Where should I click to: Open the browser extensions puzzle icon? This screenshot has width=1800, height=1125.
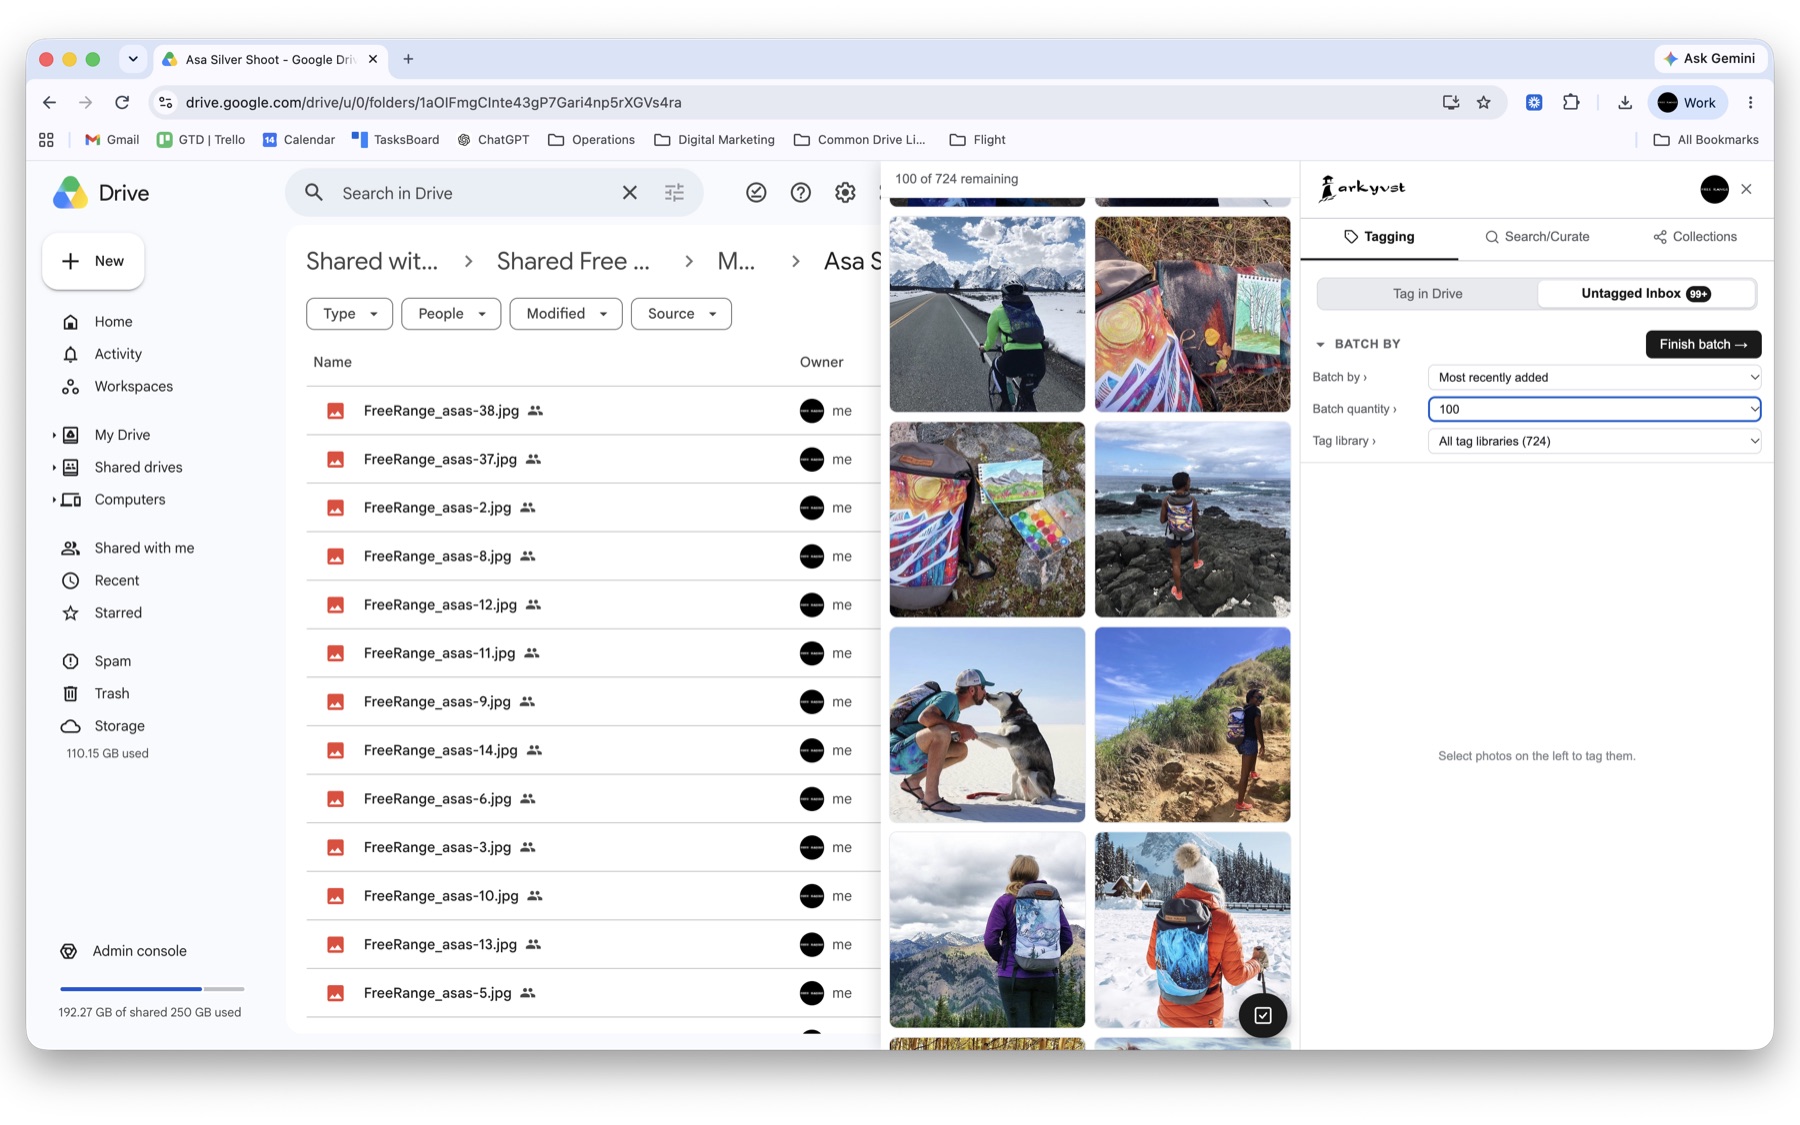[x=1571, y=102]
